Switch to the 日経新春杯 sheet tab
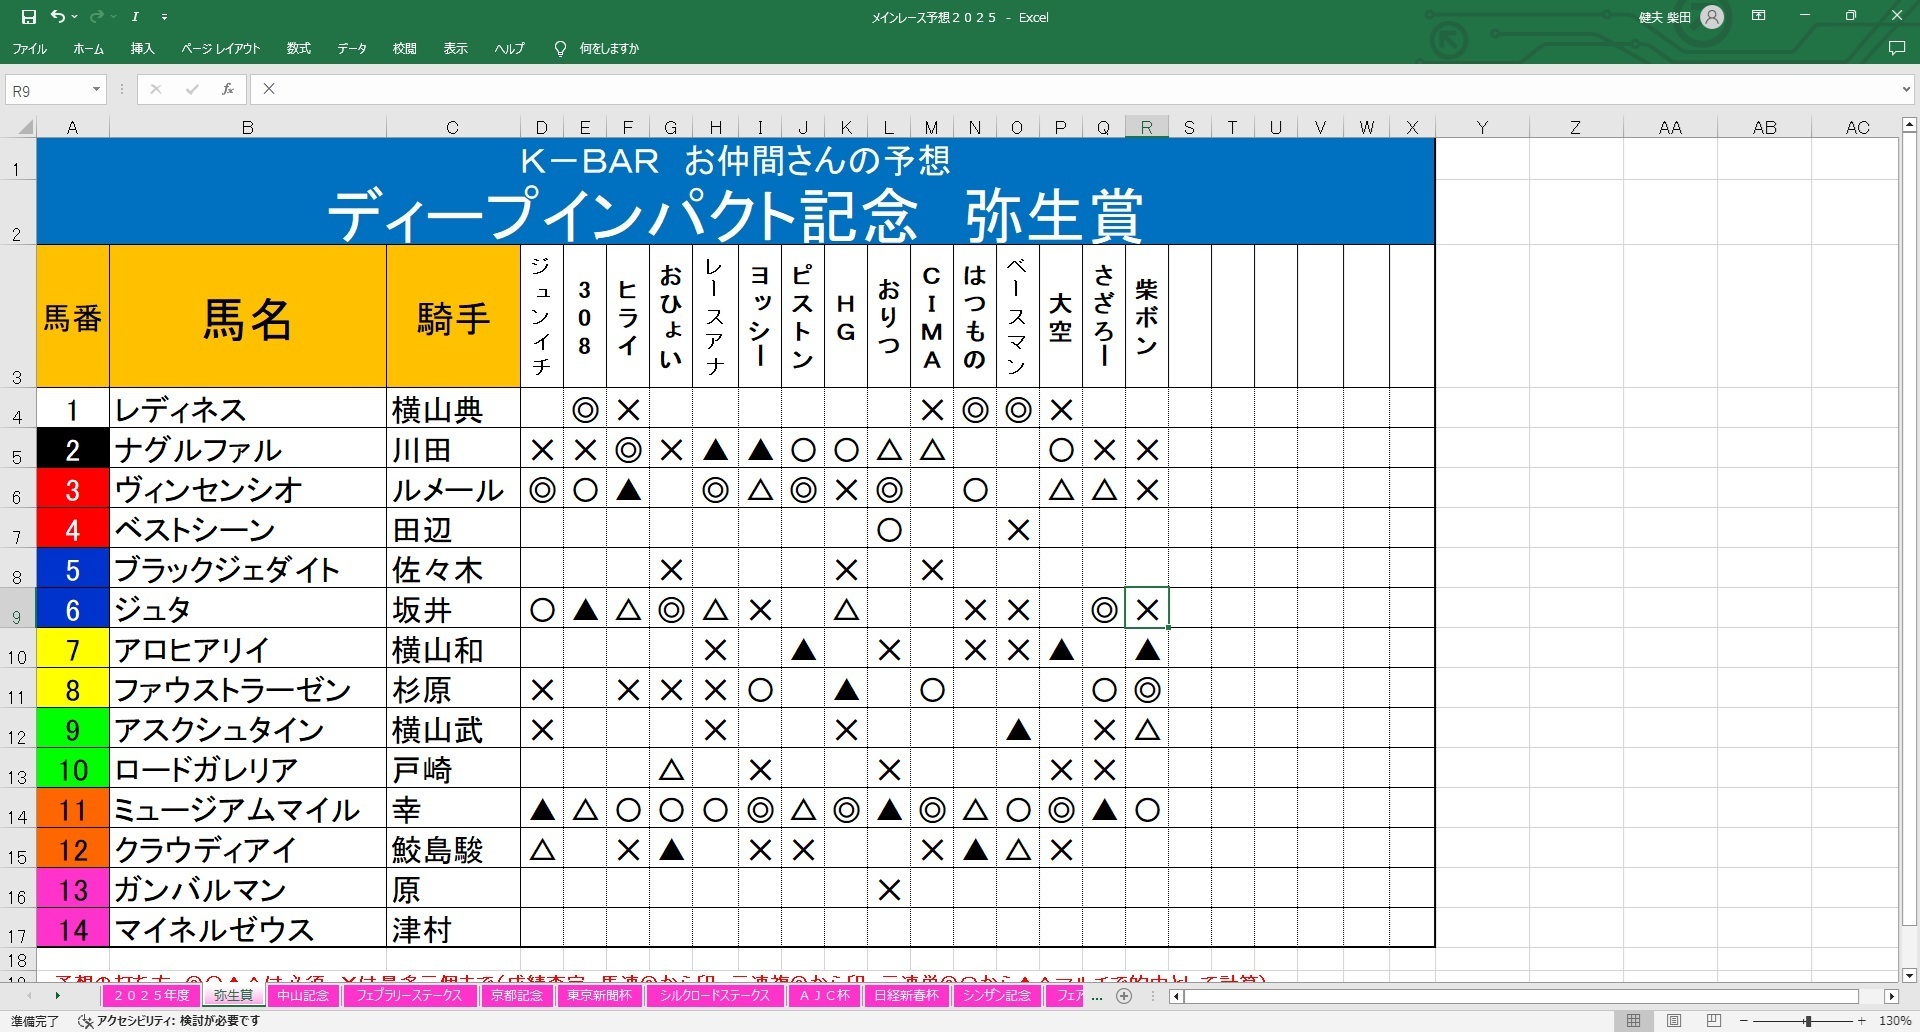Viewport: 1920px width, 1032px height. tap(906, 996)
